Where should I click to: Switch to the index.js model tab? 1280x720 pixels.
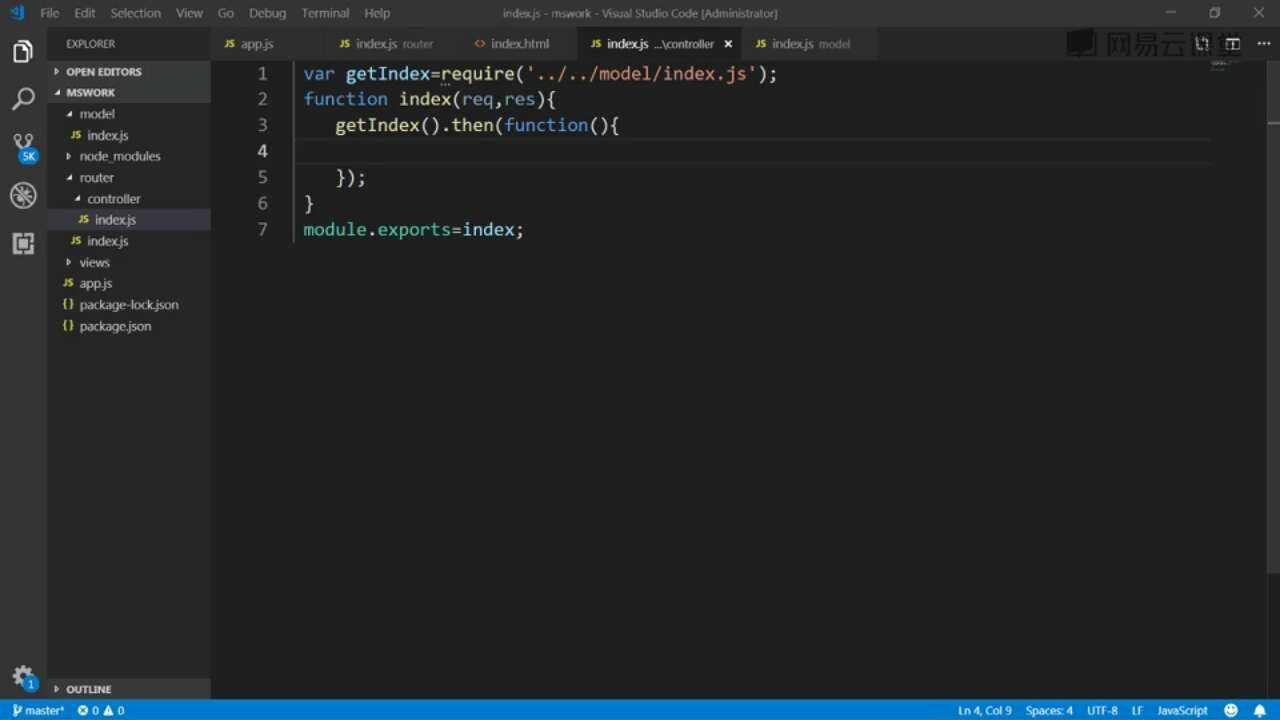tap(811, 44)
